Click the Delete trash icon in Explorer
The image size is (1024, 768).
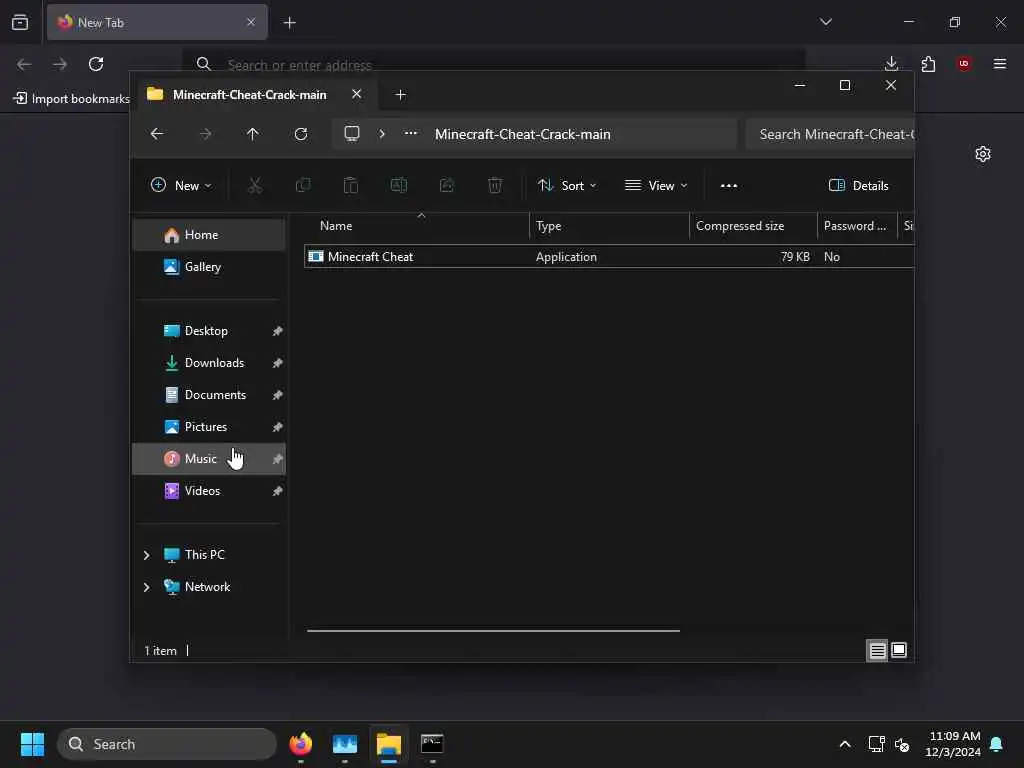495,185
